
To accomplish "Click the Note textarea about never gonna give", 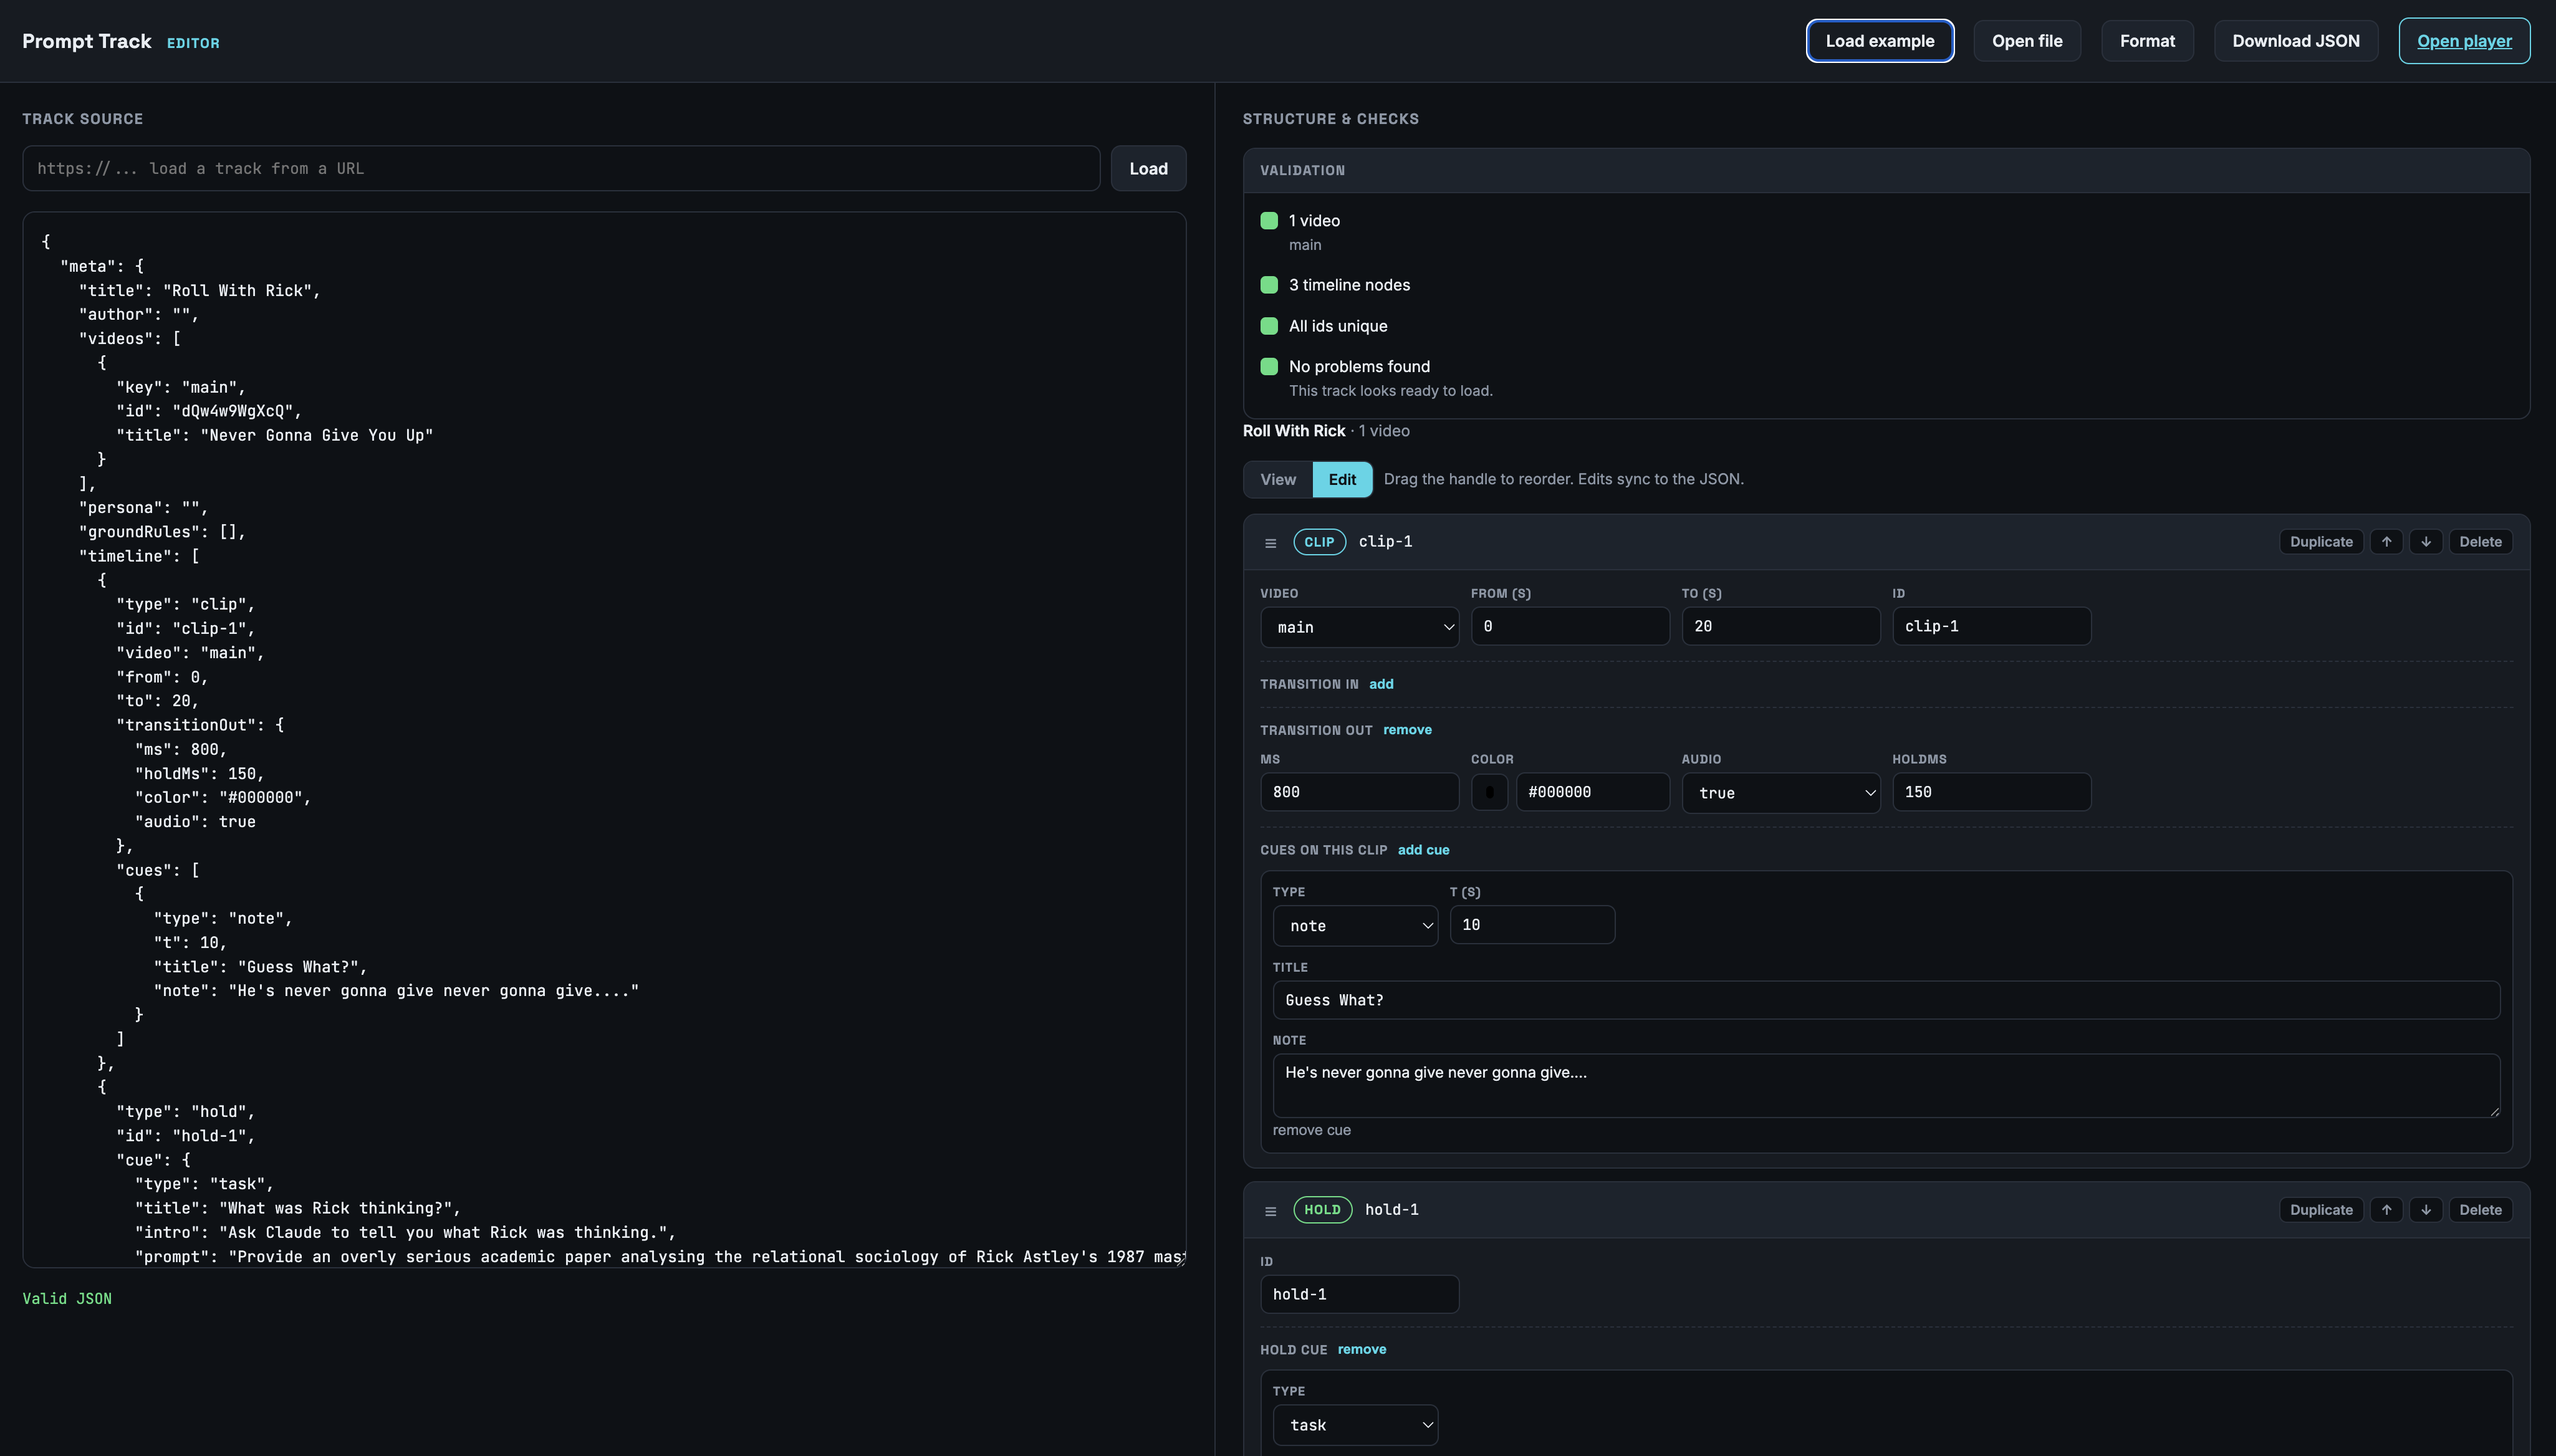I will 1886,1086.
